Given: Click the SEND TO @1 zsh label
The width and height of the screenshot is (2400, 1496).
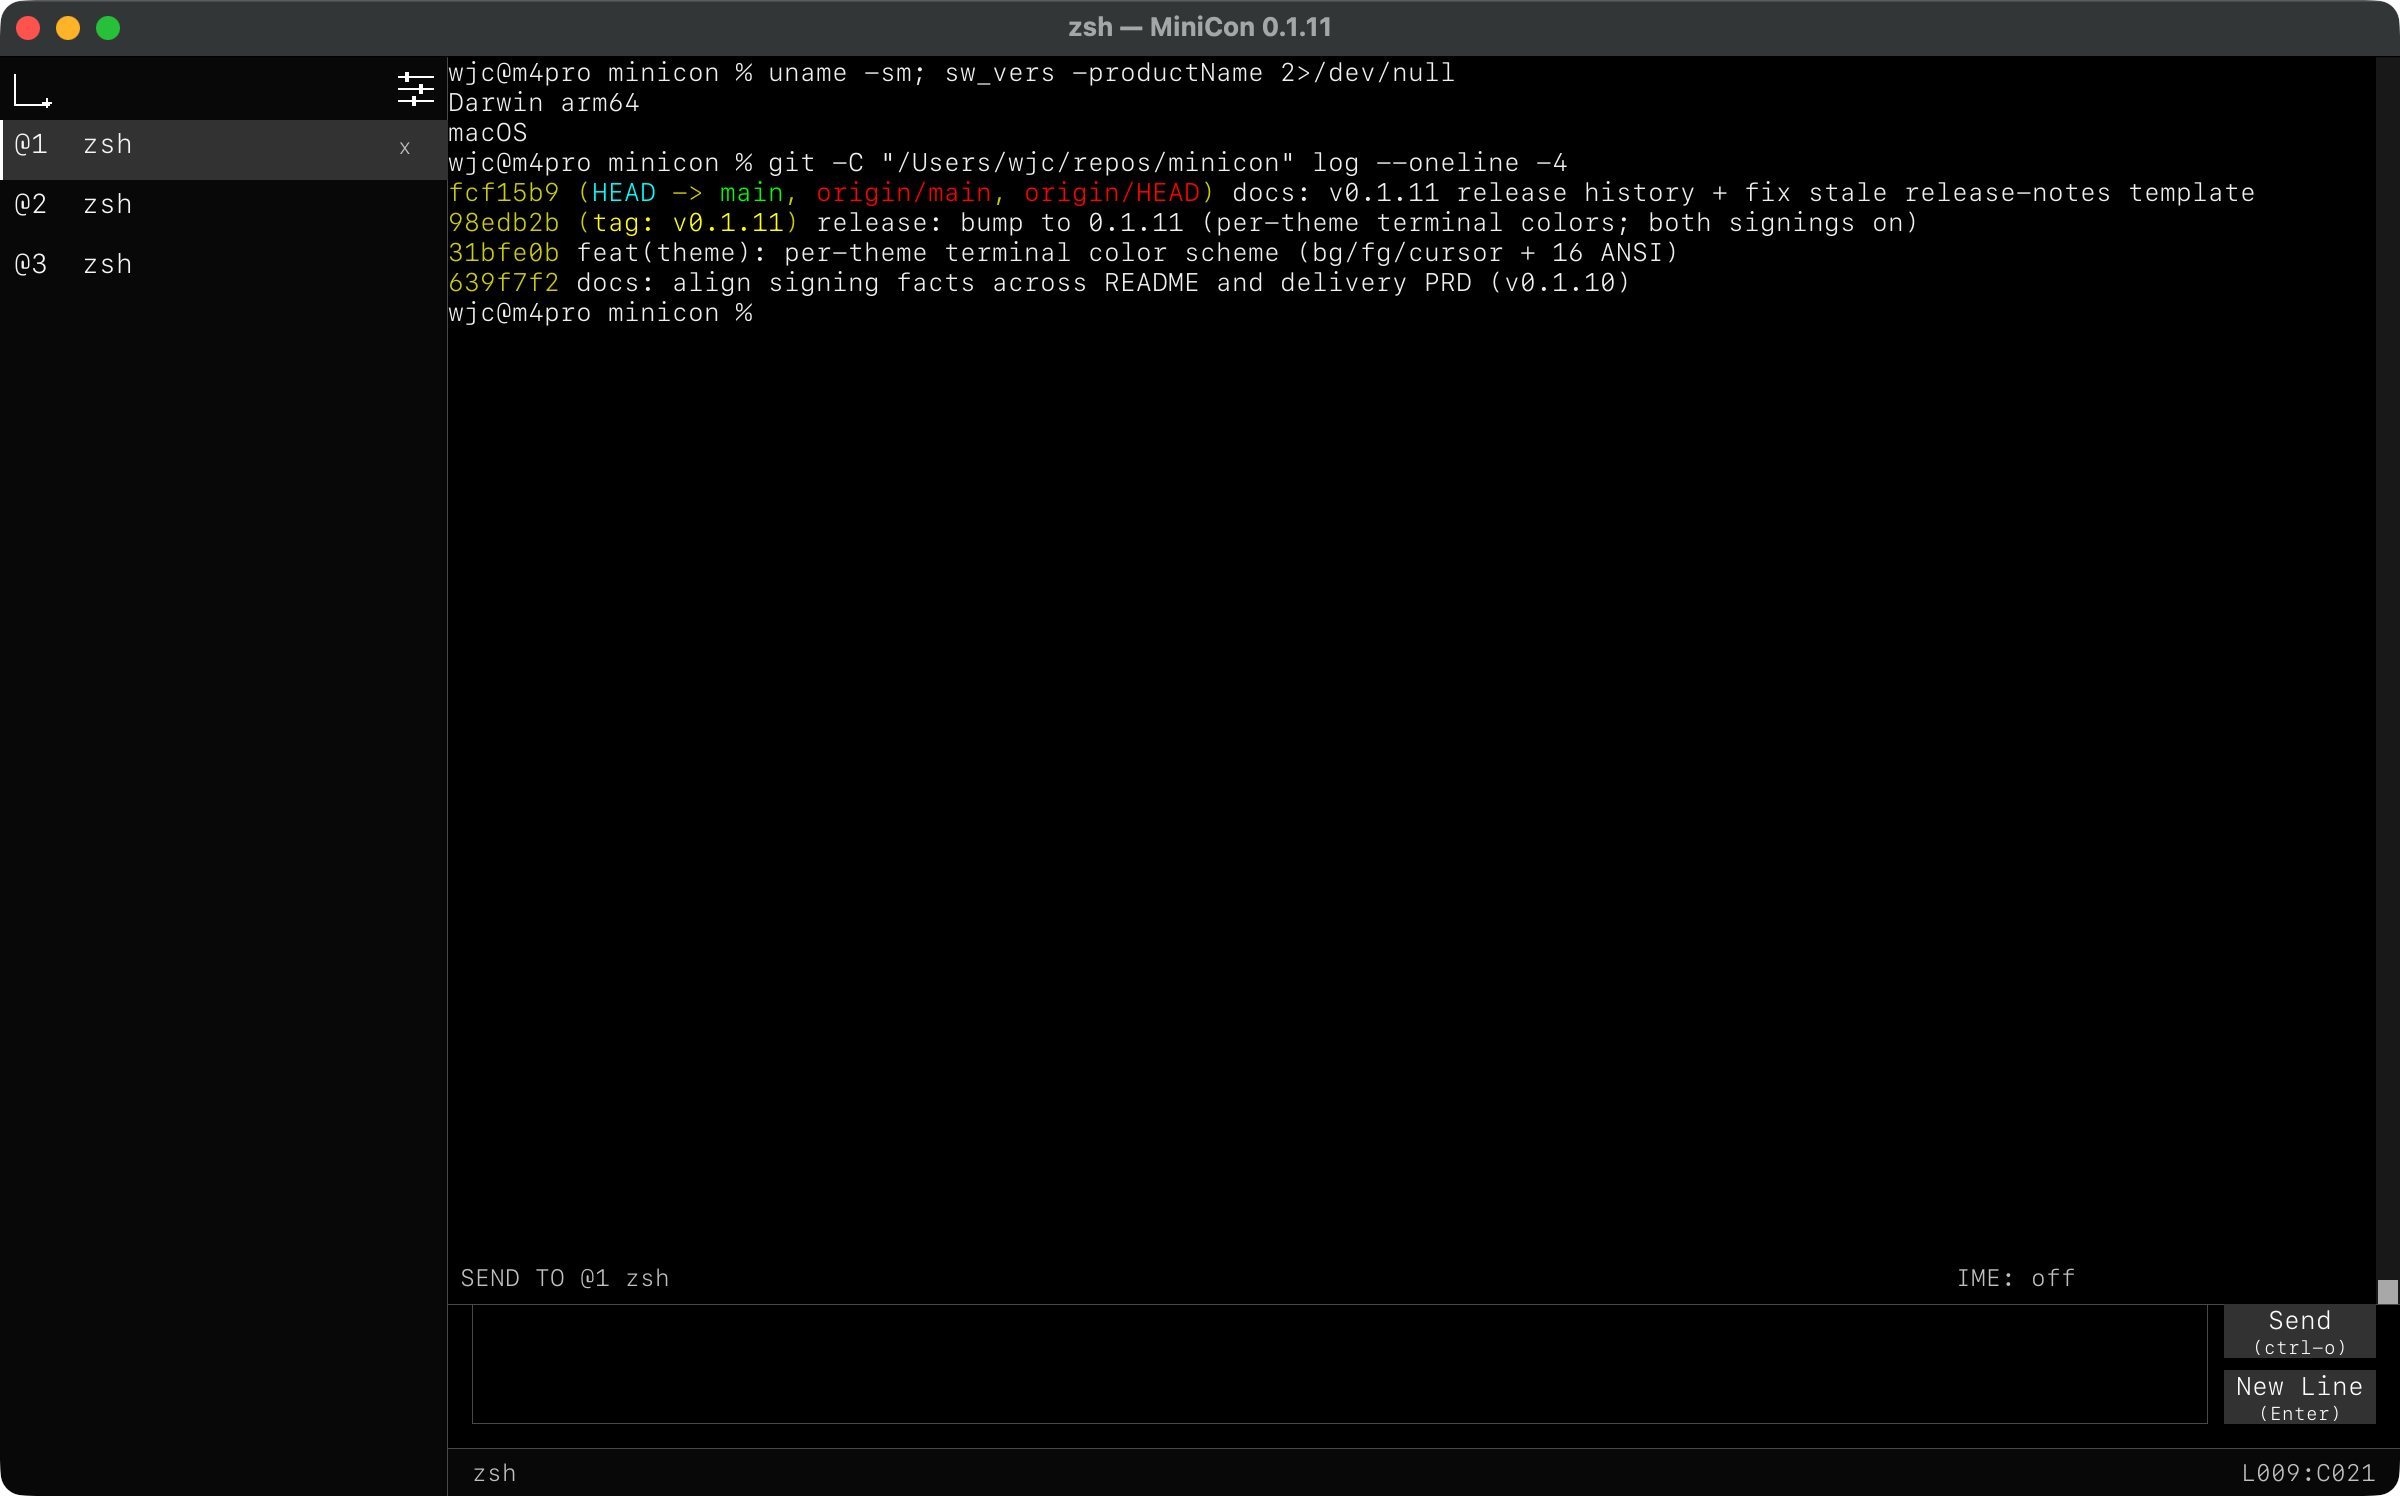Looking at the screenshot, I should 564,1279.
